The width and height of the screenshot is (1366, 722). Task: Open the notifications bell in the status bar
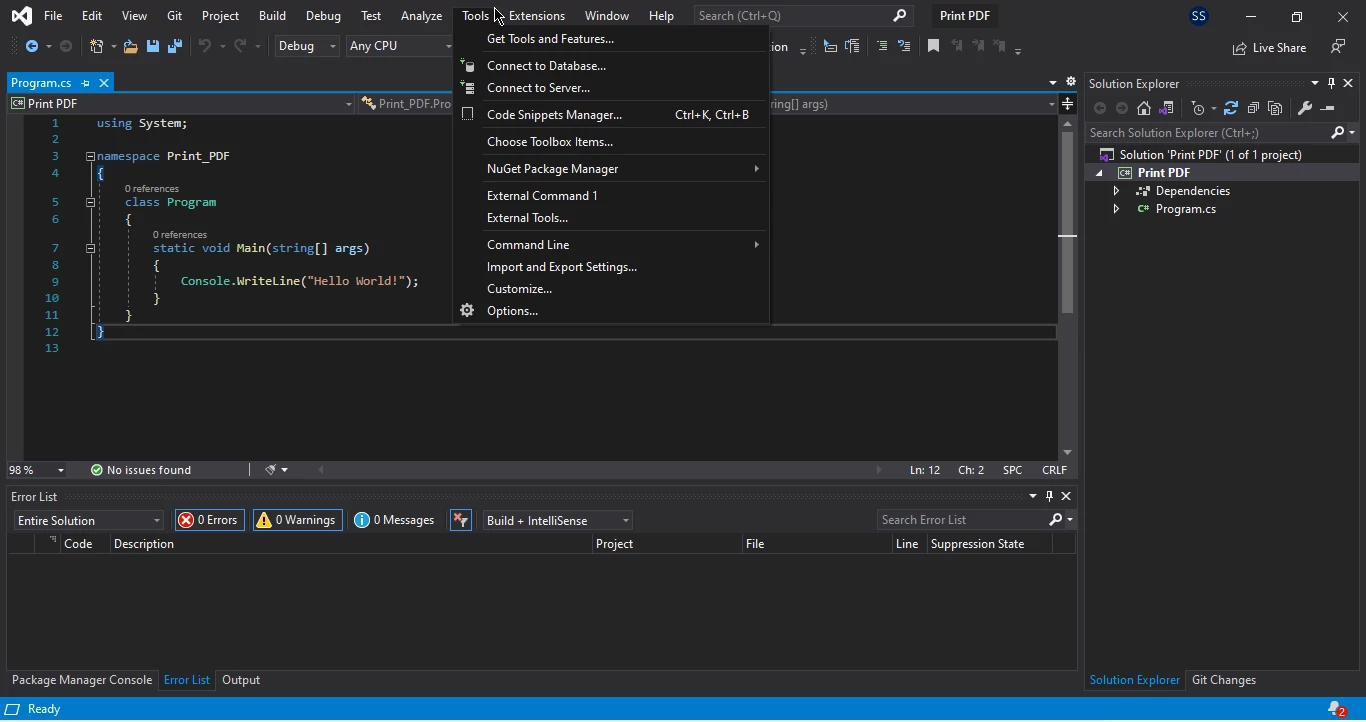(1336, 709)
